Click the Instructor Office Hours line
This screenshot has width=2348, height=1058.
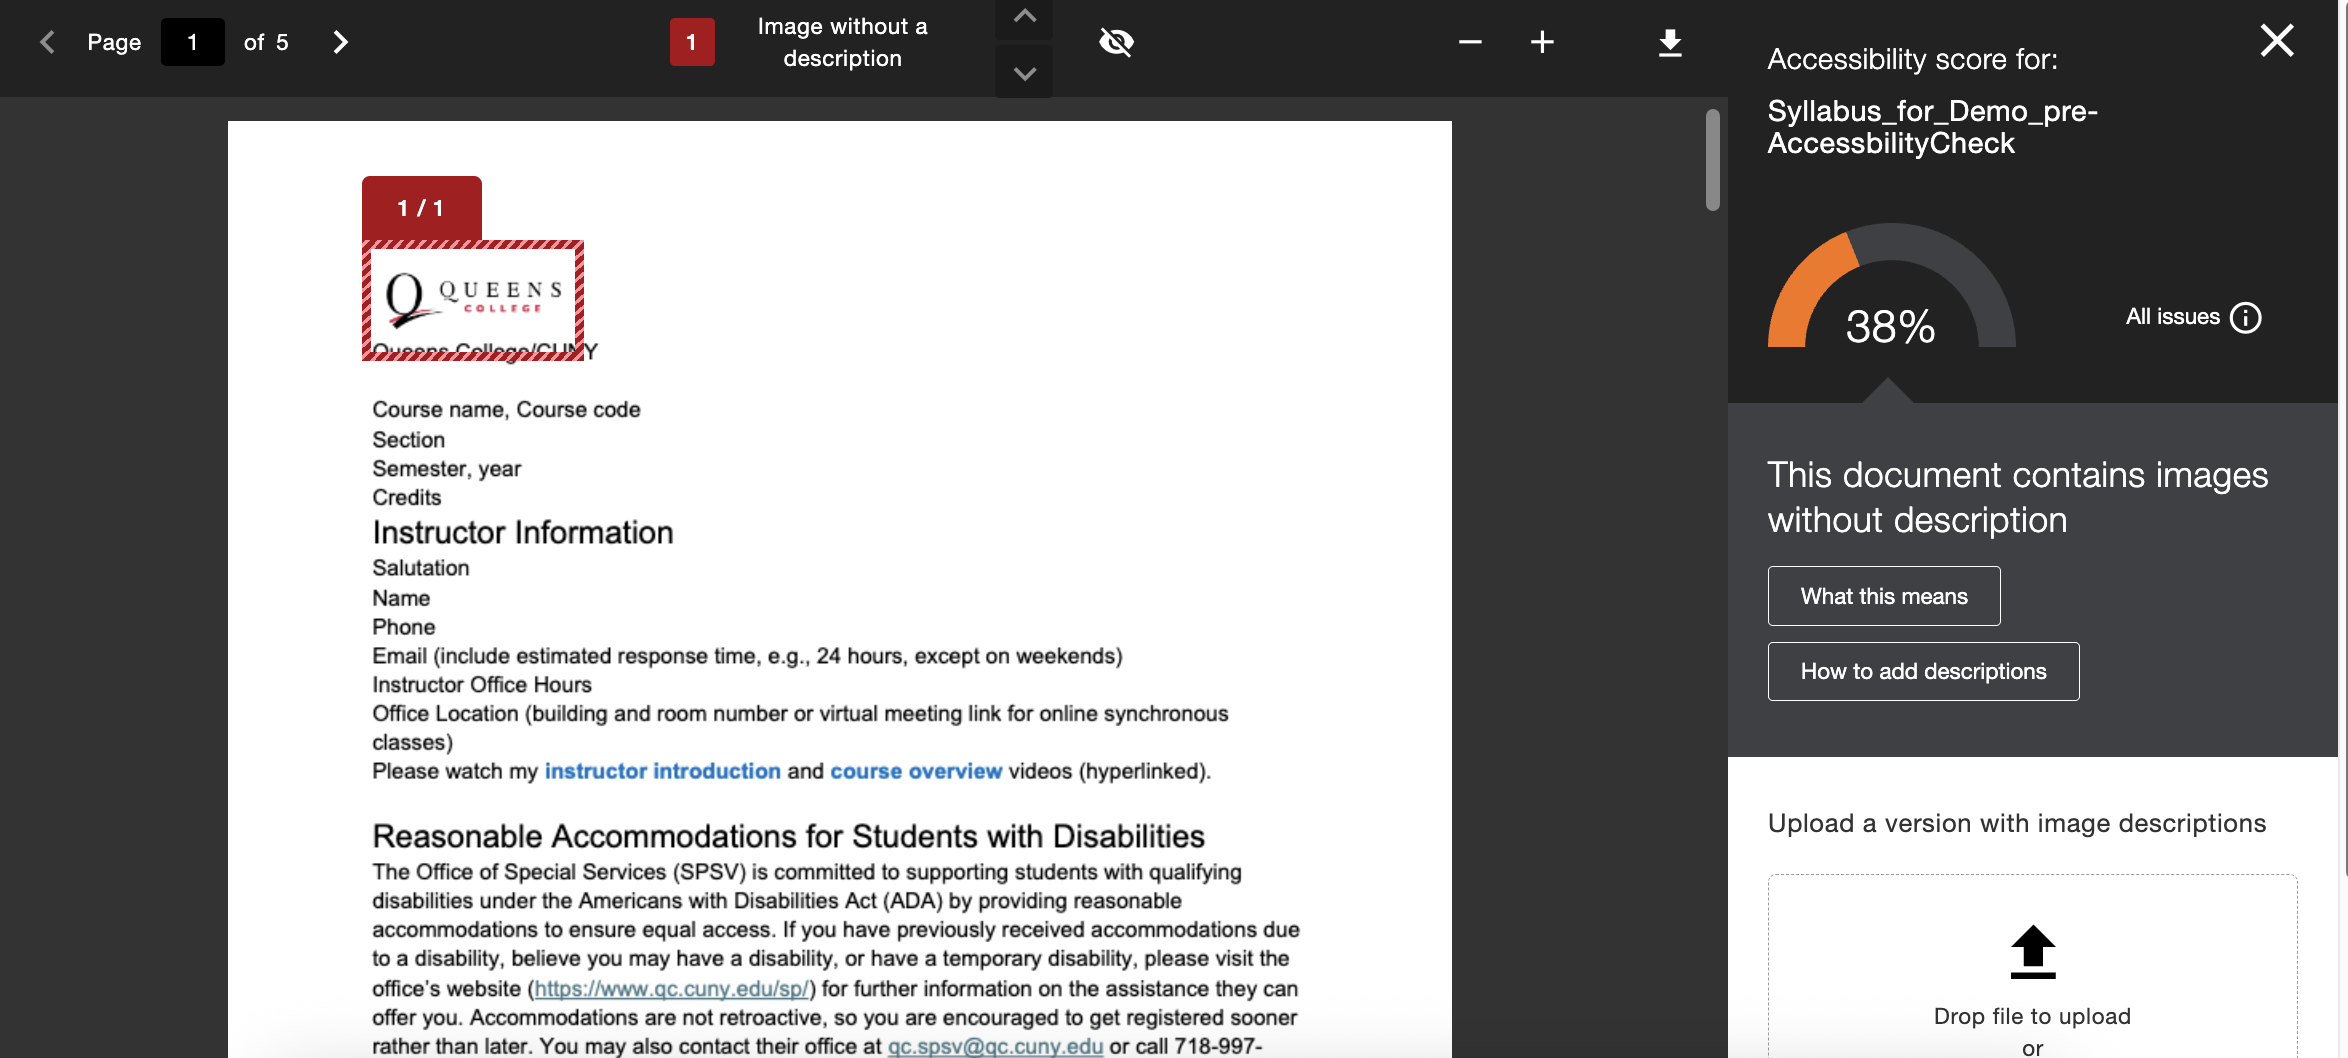[x=482, y=685]
